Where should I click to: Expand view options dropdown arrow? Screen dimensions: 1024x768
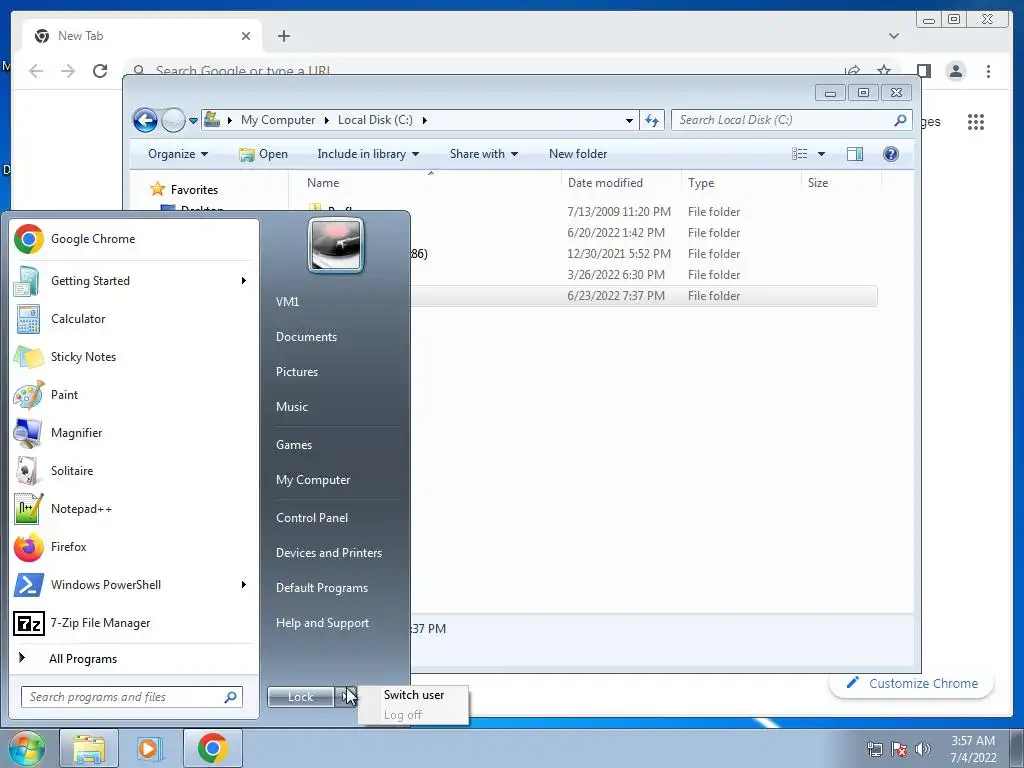tap(822, 154)
